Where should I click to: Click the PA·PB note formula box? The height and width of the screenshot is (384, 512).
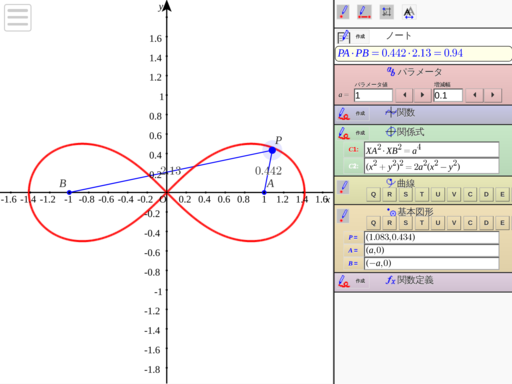423,53
